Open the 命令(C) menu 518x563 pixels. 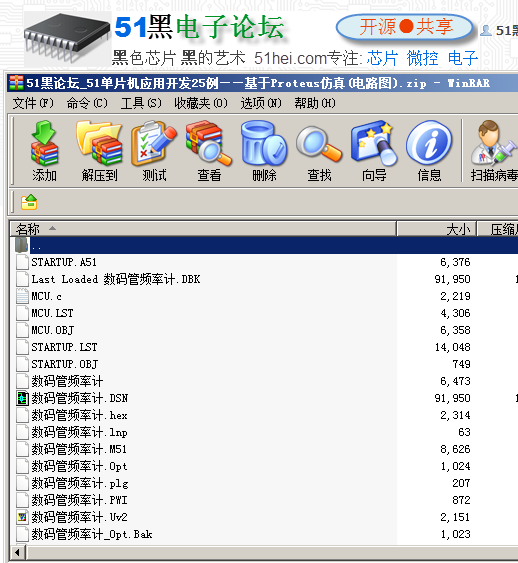tap(87, 103)
